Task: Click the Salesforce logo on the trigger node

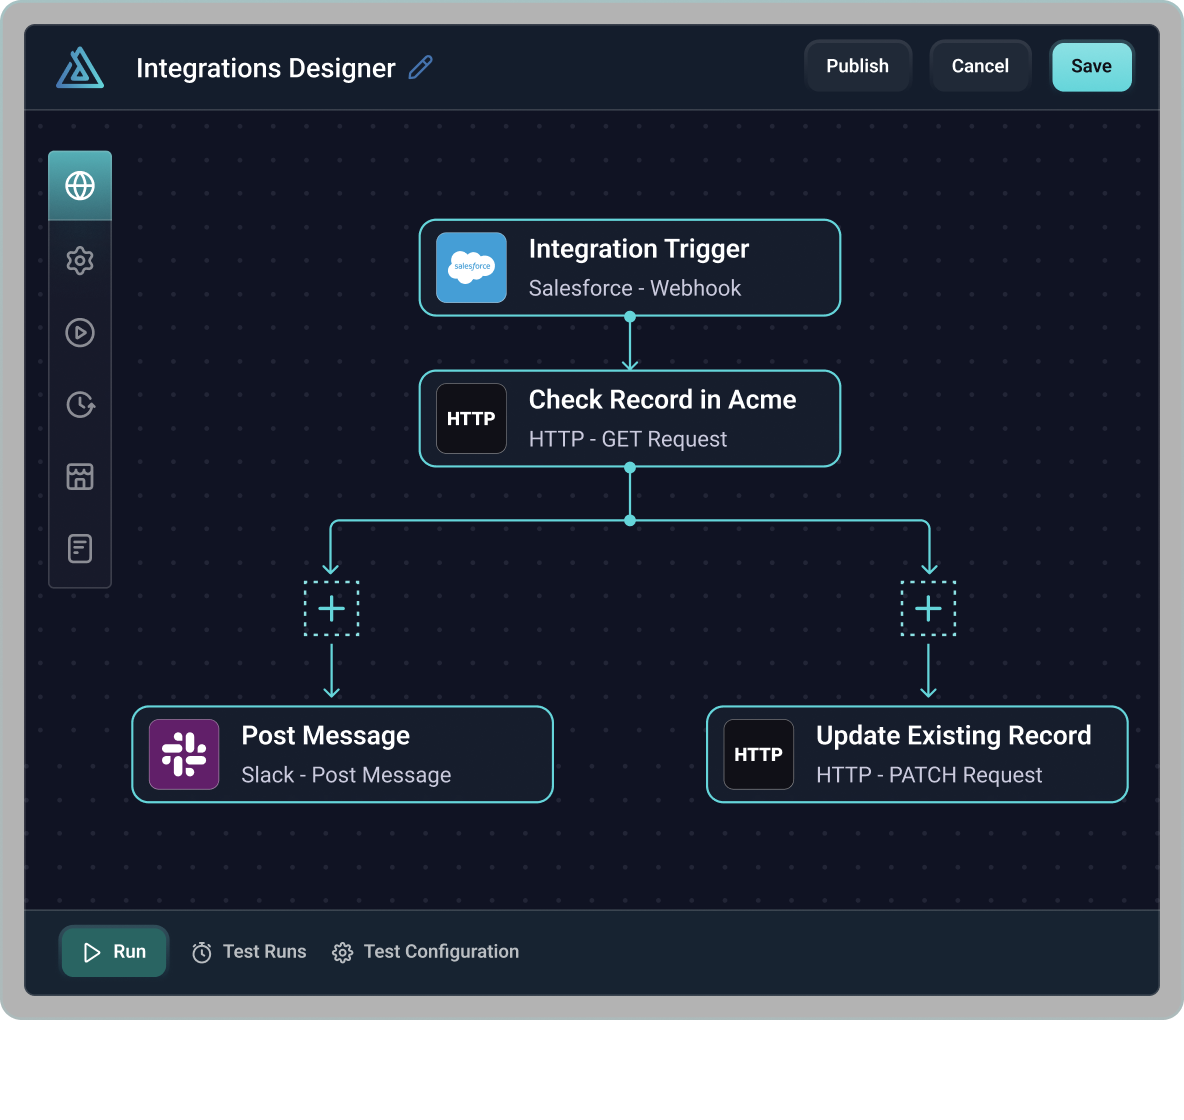Action: 470,267
